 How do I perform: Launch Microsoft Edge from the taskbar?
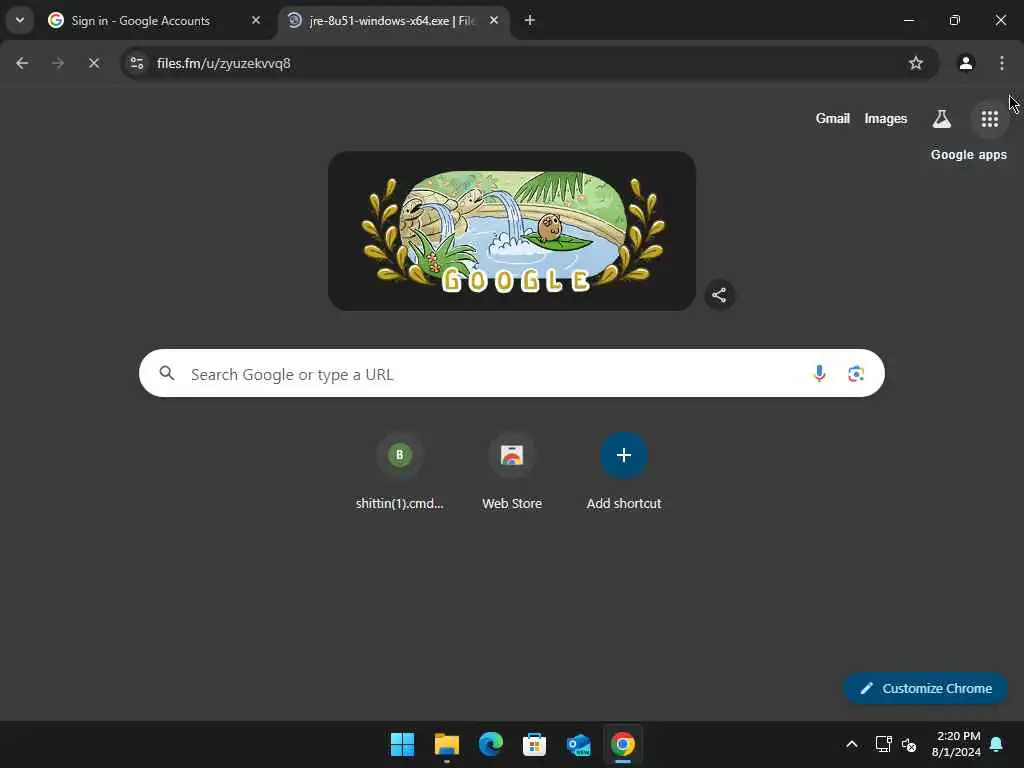pyautogui.click(x=490, y=744)
